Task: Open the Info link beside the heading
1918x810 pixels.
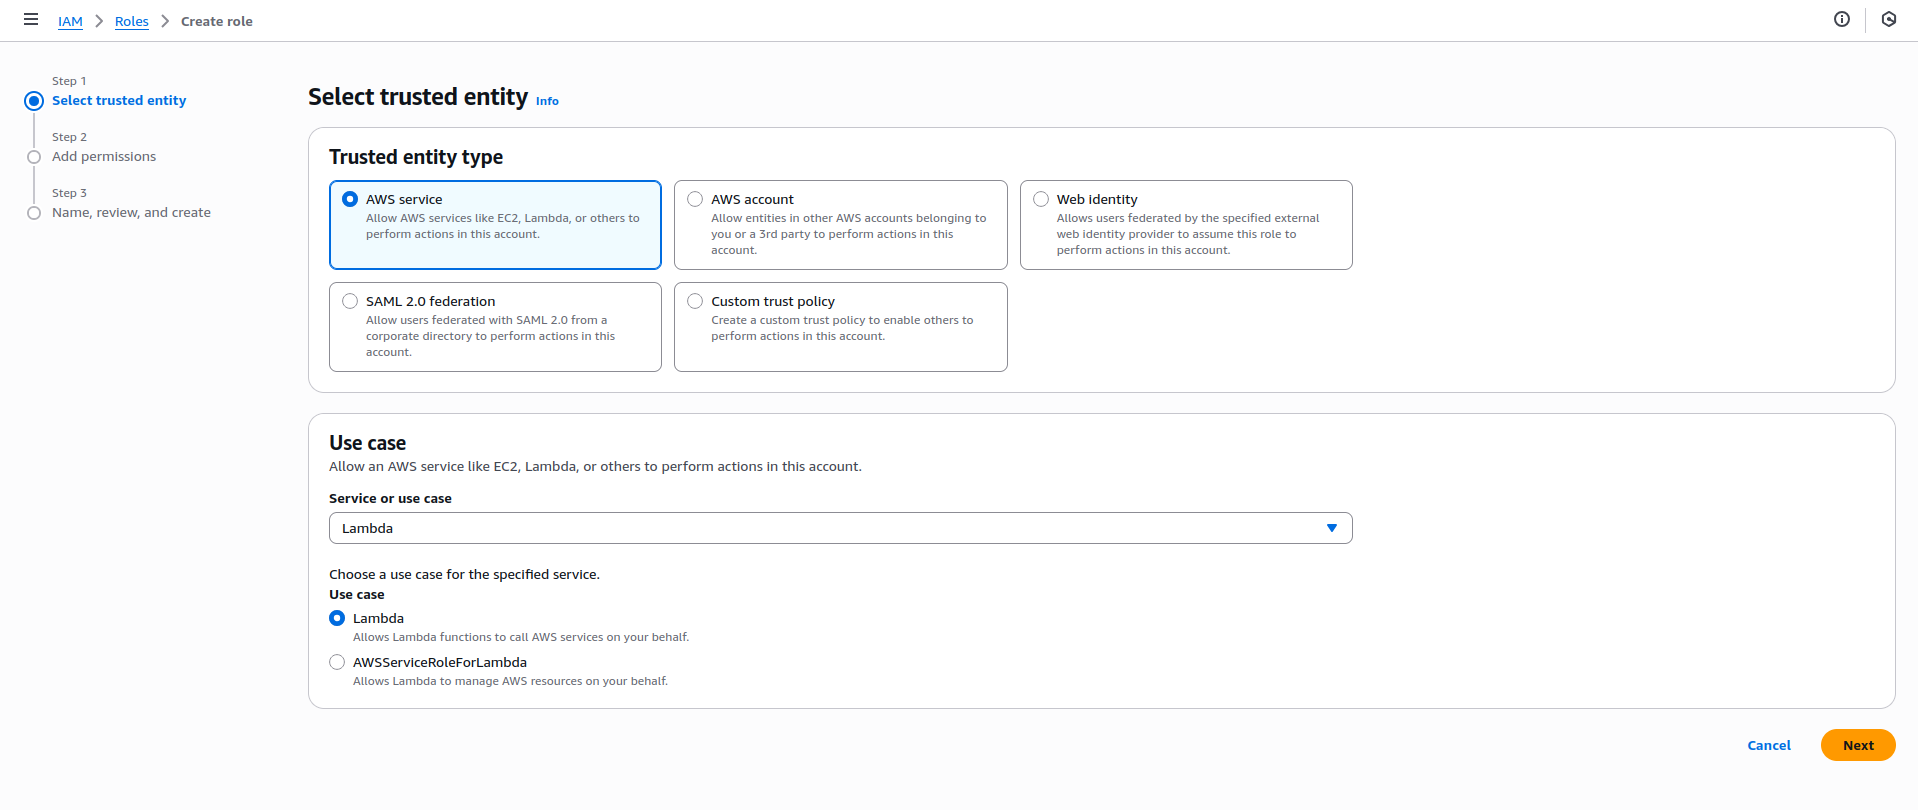Action: pyautogui.click(x=547, y=101)
